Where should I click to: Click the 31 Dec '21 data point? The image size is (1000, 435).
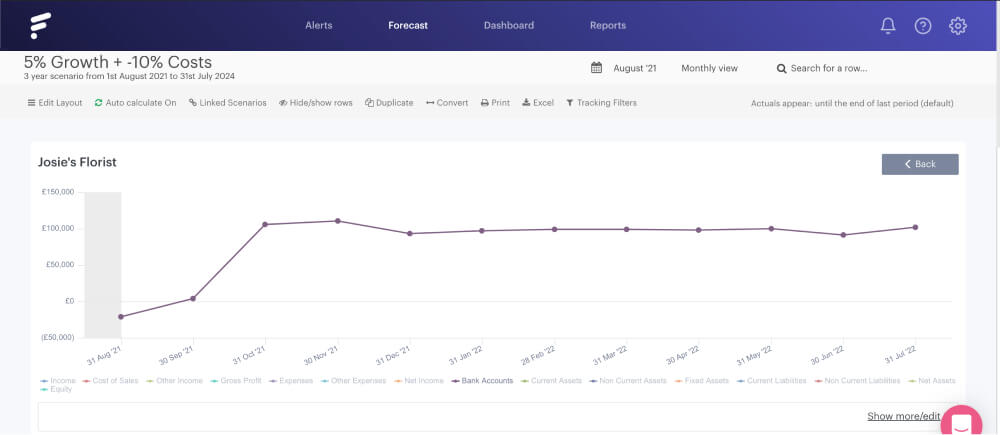pos(409,233)
